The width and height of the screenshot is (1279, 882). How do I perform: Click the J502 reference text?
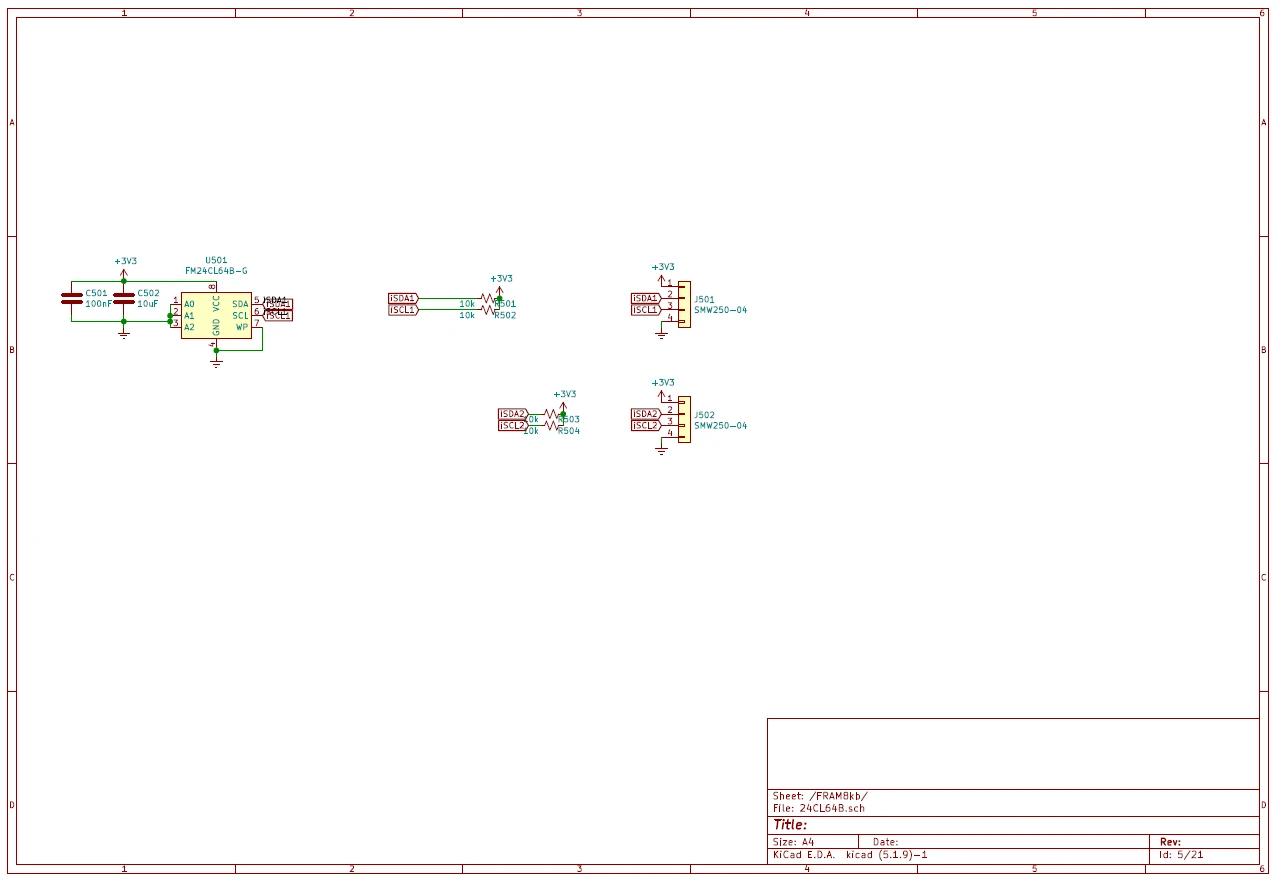pos(705,415)
